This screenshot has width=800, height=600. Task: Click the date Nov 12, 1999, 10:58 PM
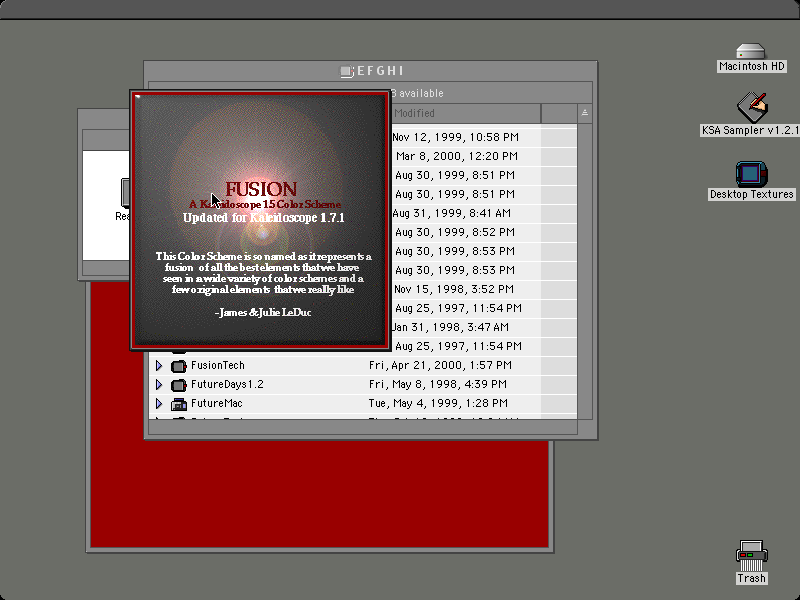(455, 137)
